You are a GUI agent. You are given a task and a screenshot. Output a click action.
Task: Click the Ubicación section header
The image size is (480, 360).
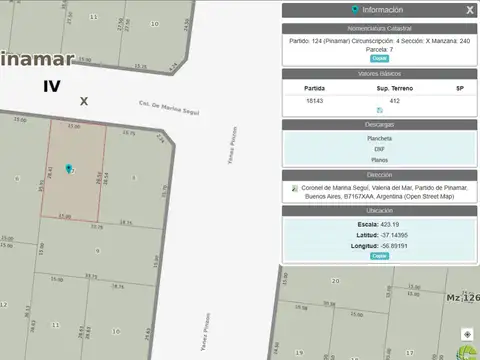click(x=379, y=210)
